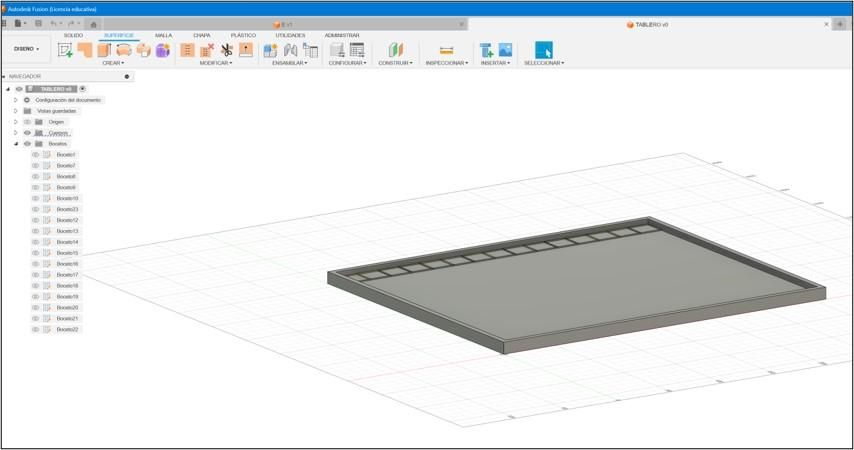
Task: Select Boceto17 in the browser tree
Action: tap(67, 275)
